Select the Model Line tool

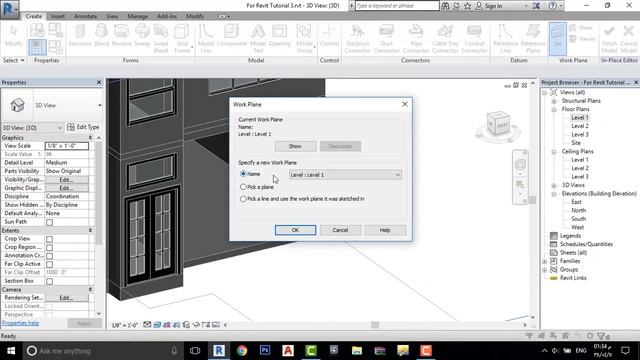[x=206, y=39]
